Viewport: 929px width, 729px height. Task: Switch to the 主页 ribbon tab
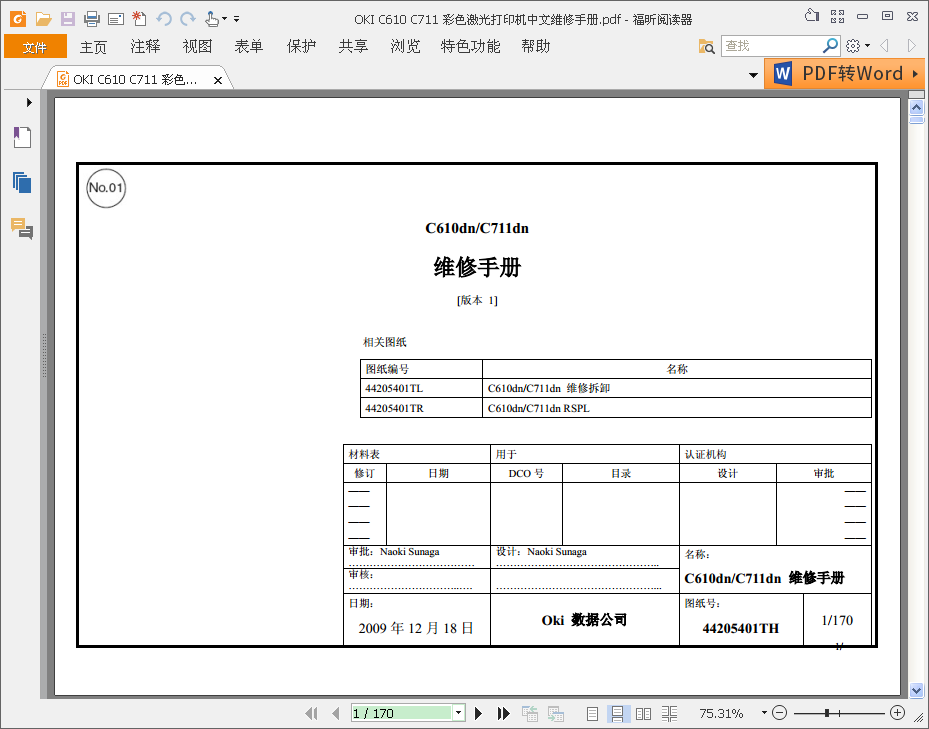point(93,47)
